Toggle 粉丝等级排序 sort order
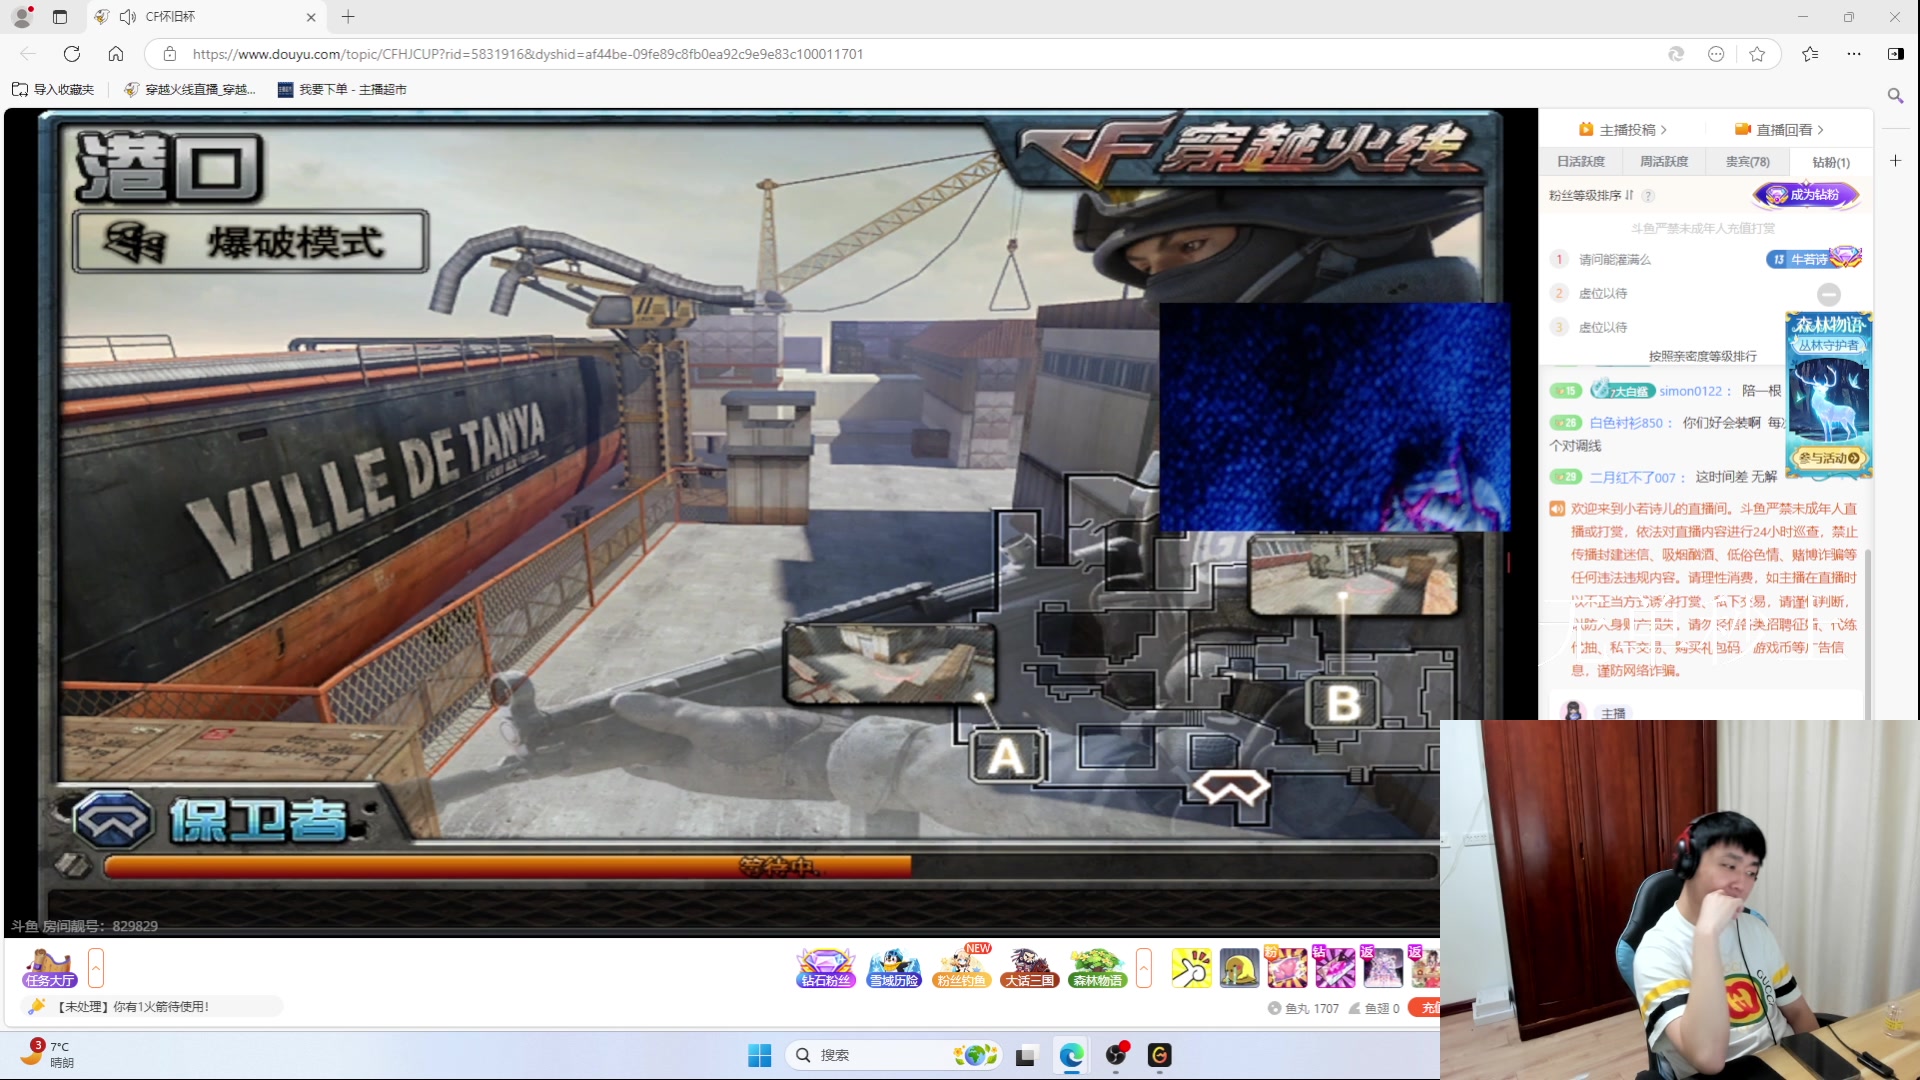 pyautogui.click(x=1591, y=195)
